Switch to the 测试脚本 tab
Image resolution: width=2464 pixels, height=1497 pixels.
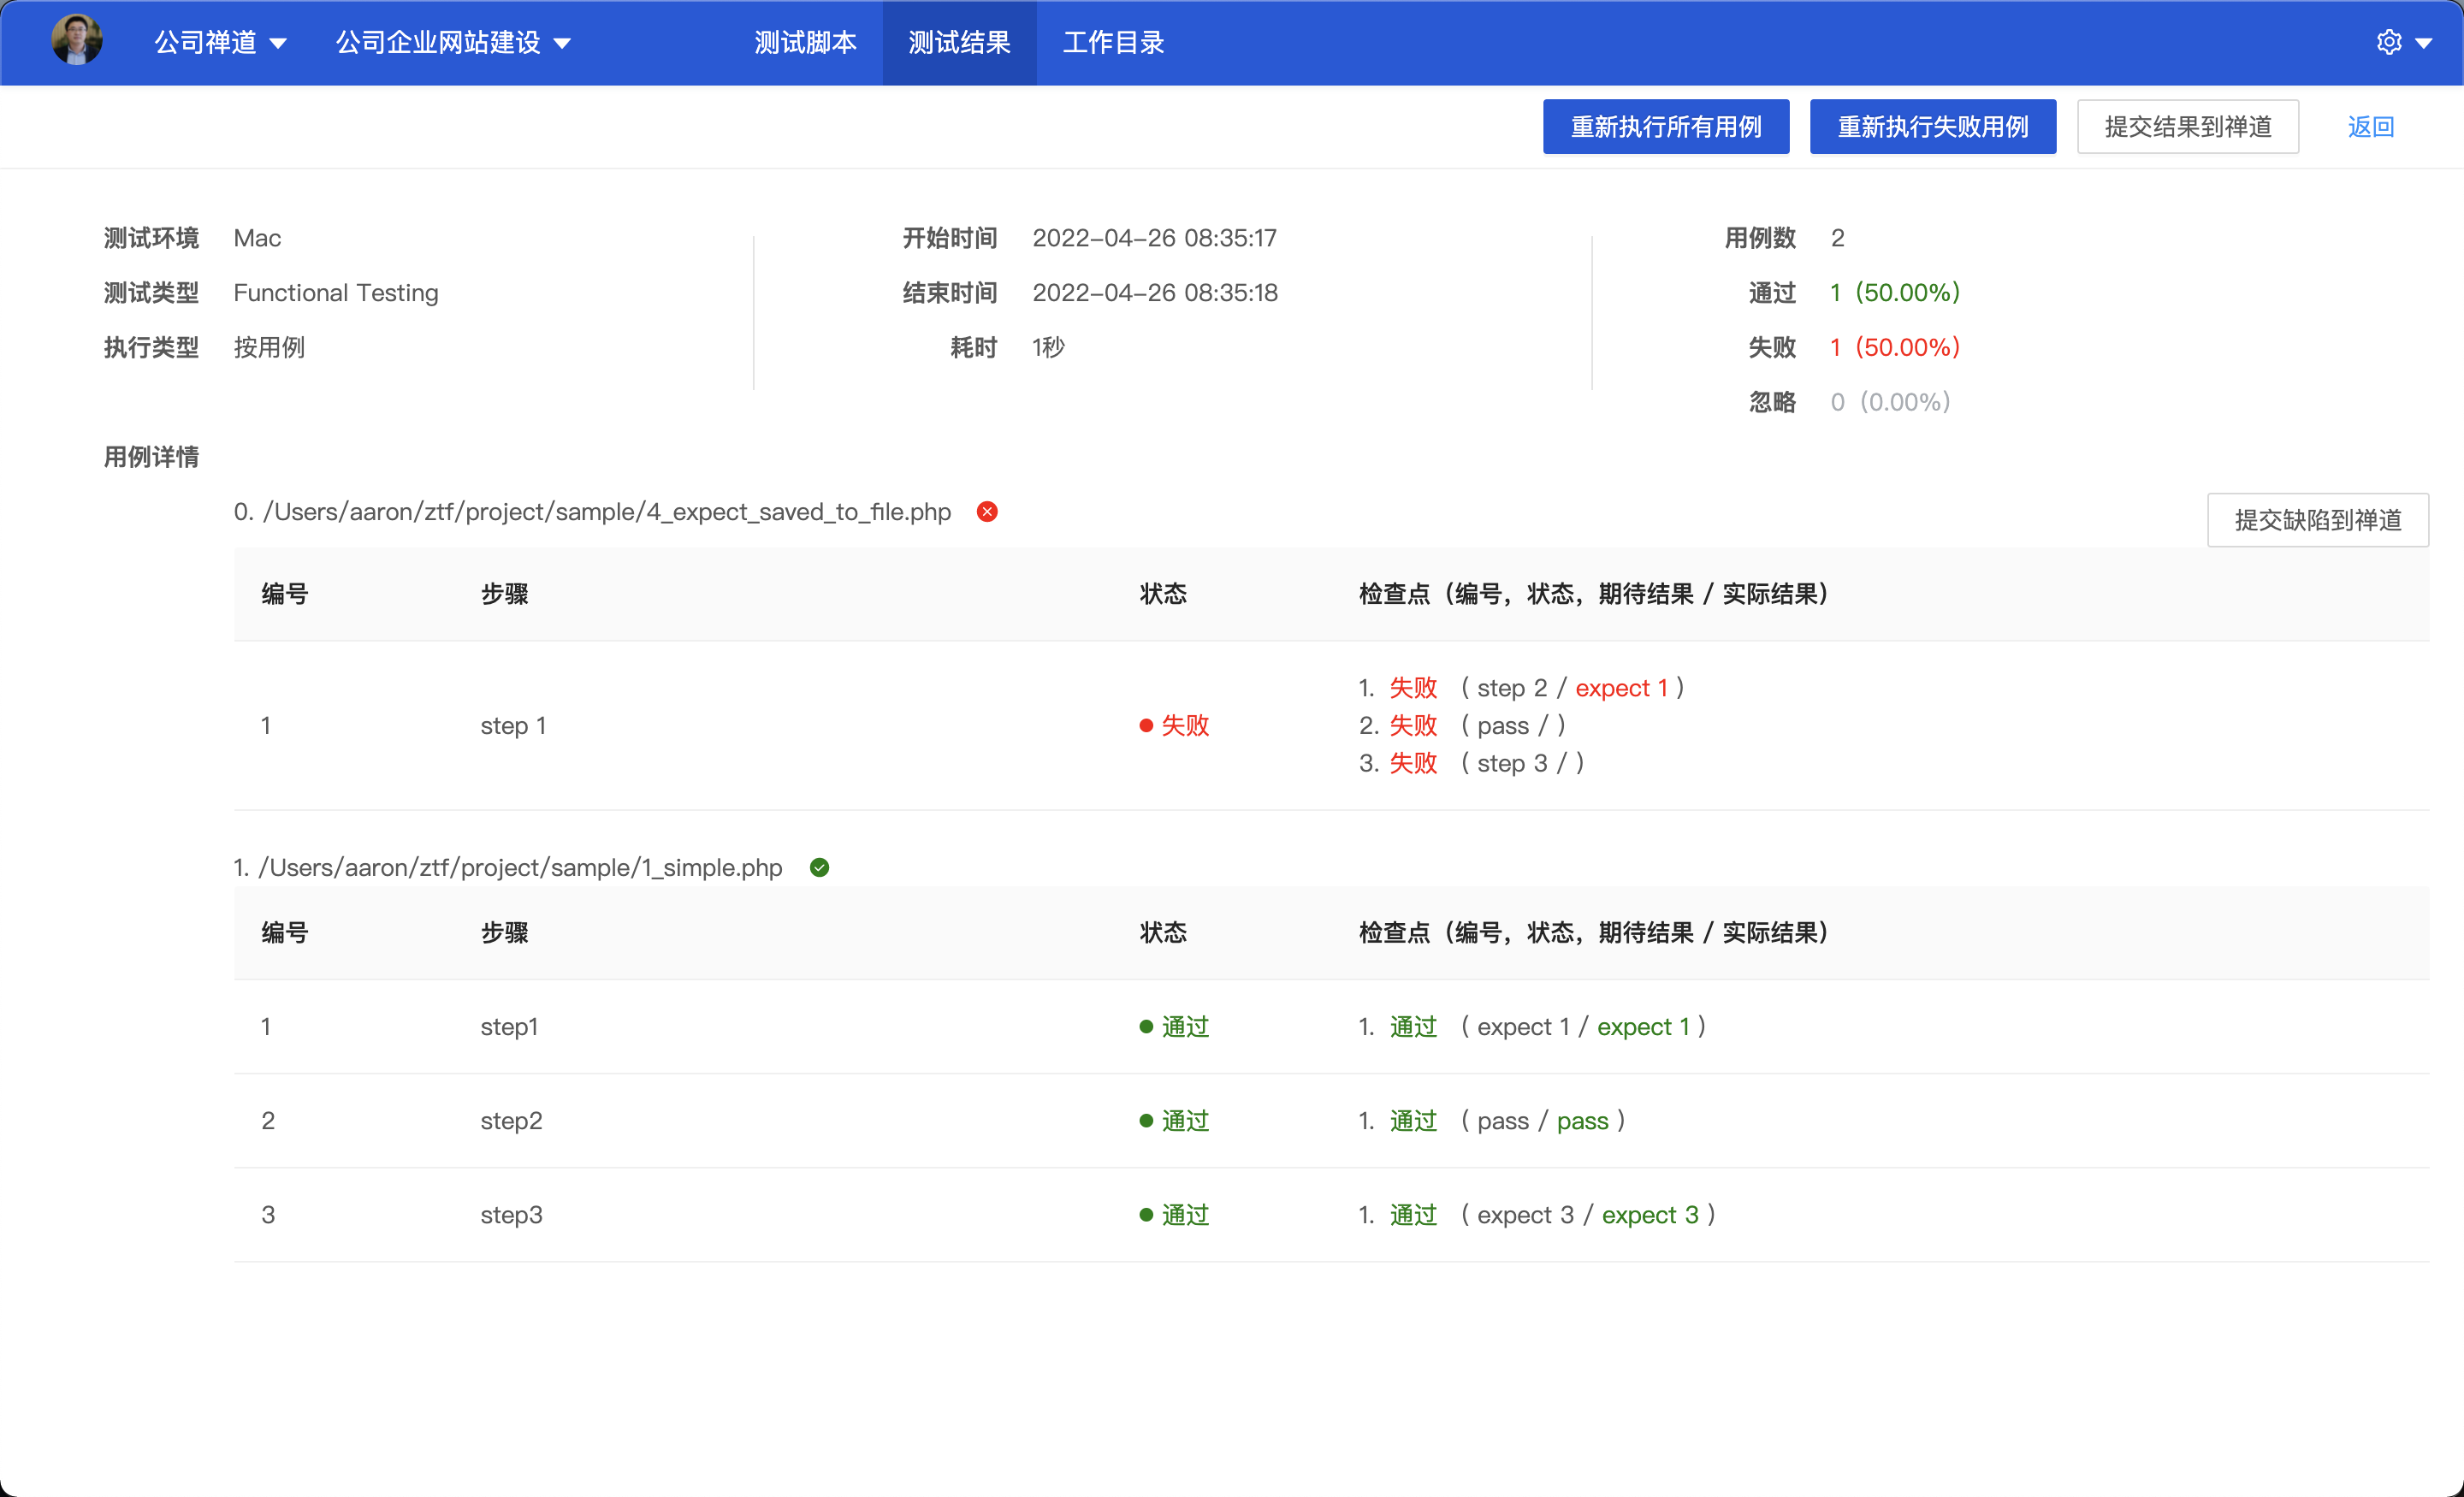(x=805, y=42)
